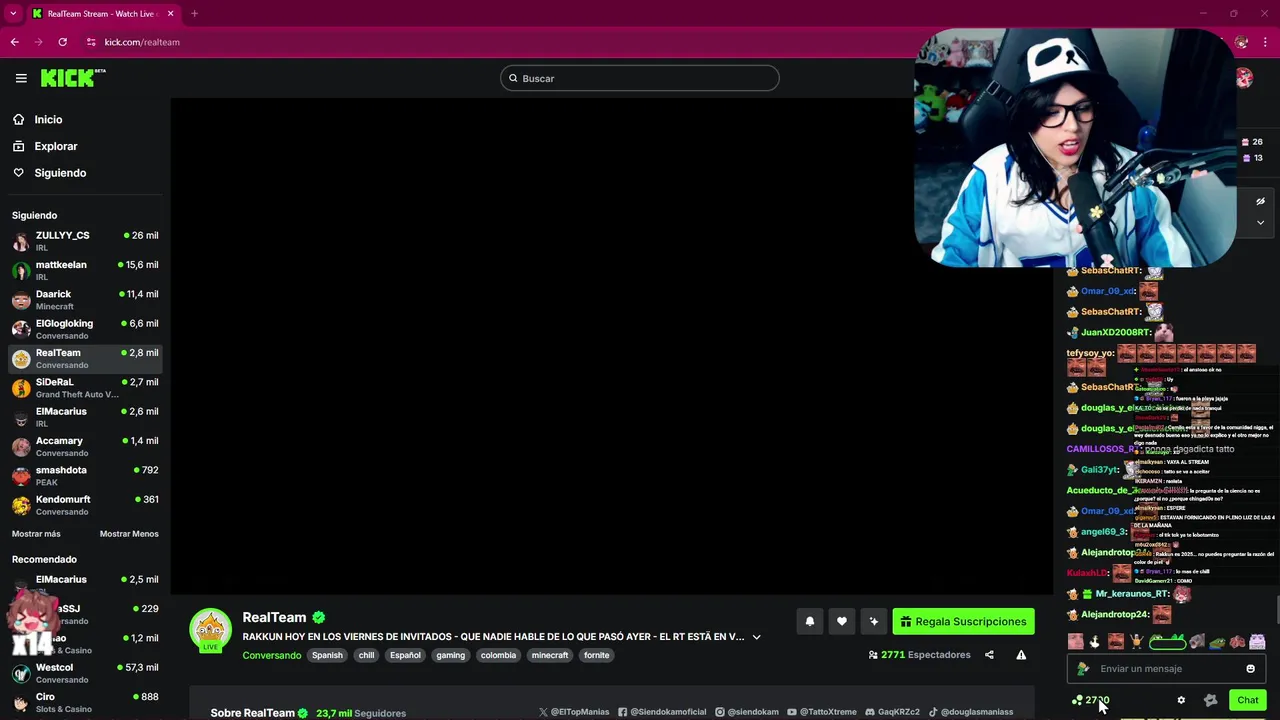Insert the mustache man emote
1280x720 pixels.
[x=1115, y=642]
